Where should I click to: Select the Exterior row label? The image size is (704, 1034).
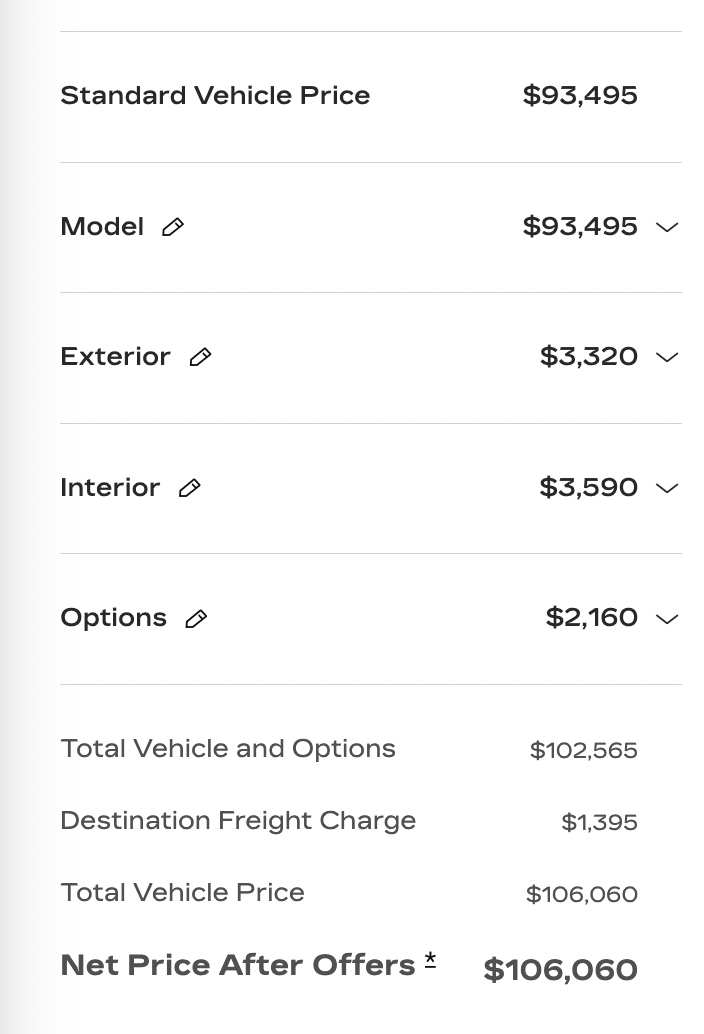click(115, 356)
